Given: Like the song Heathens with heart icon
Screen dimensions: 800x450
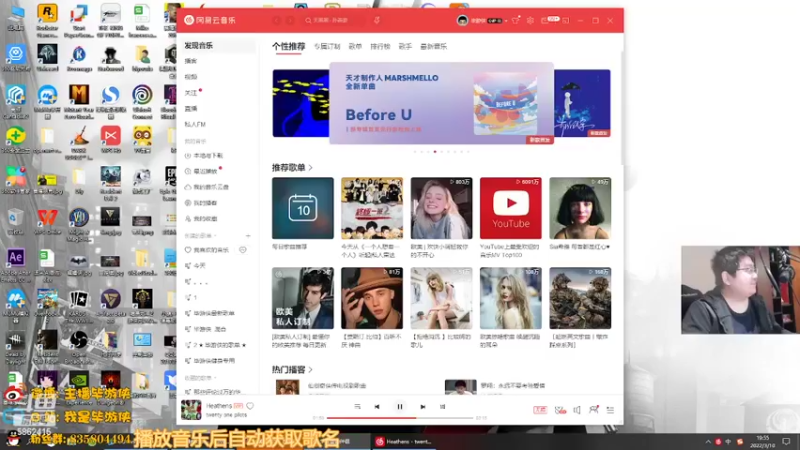Looking at the screenshot, I should [250, 406].
